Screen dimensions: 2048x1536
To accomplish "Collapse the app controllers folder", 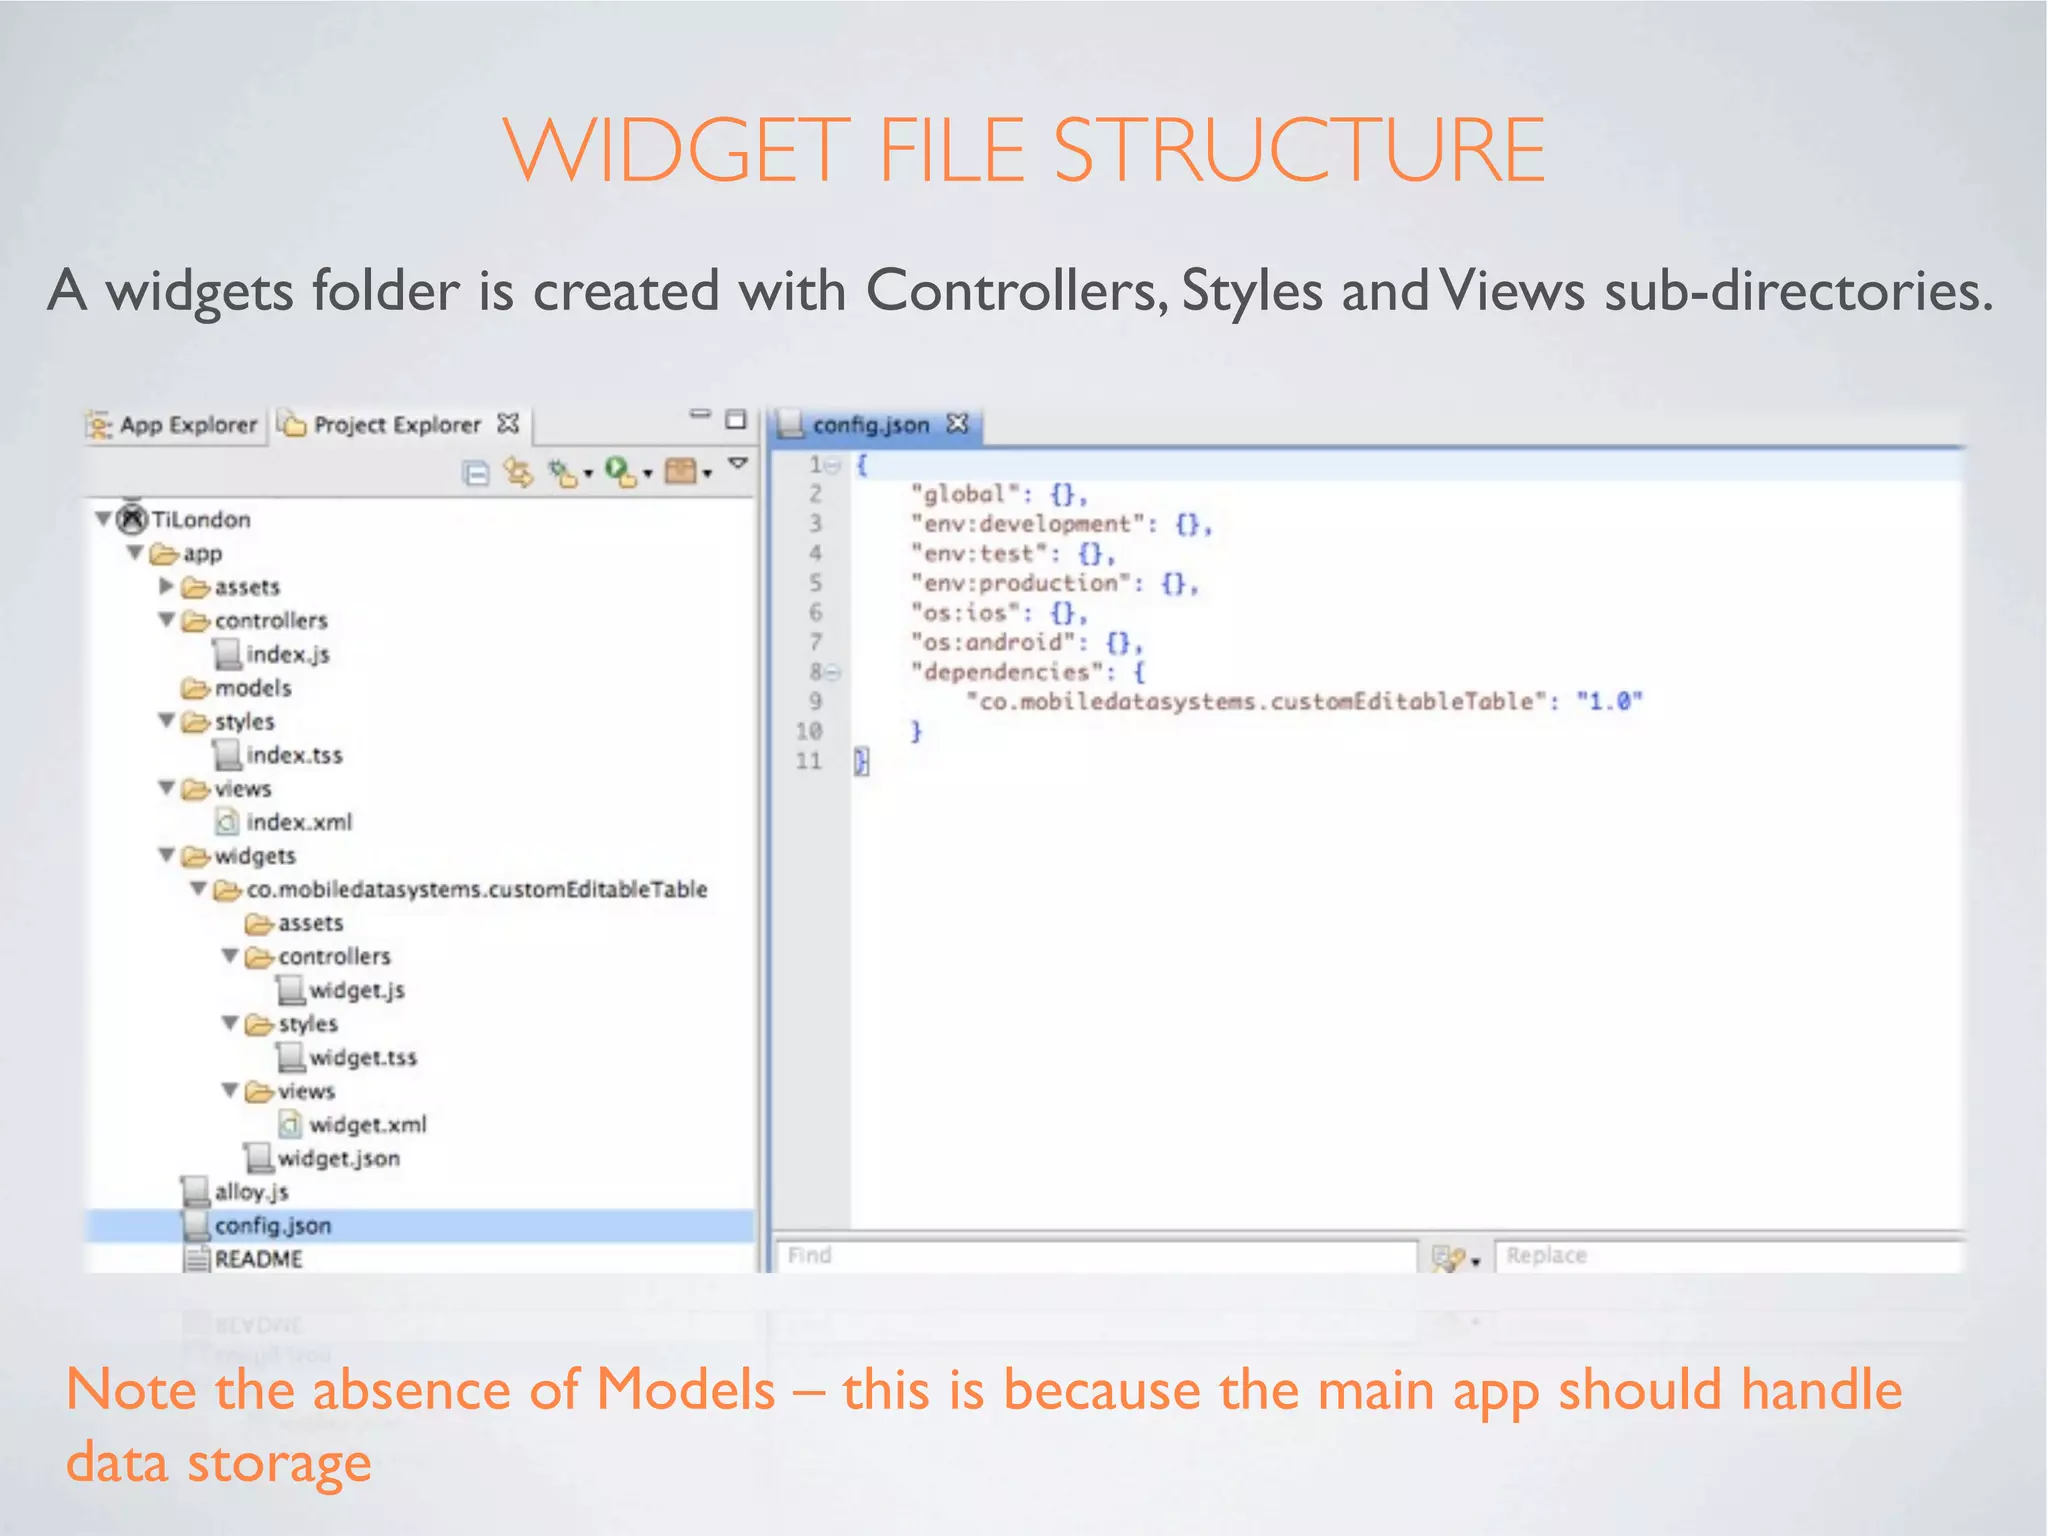I will 167,620.
